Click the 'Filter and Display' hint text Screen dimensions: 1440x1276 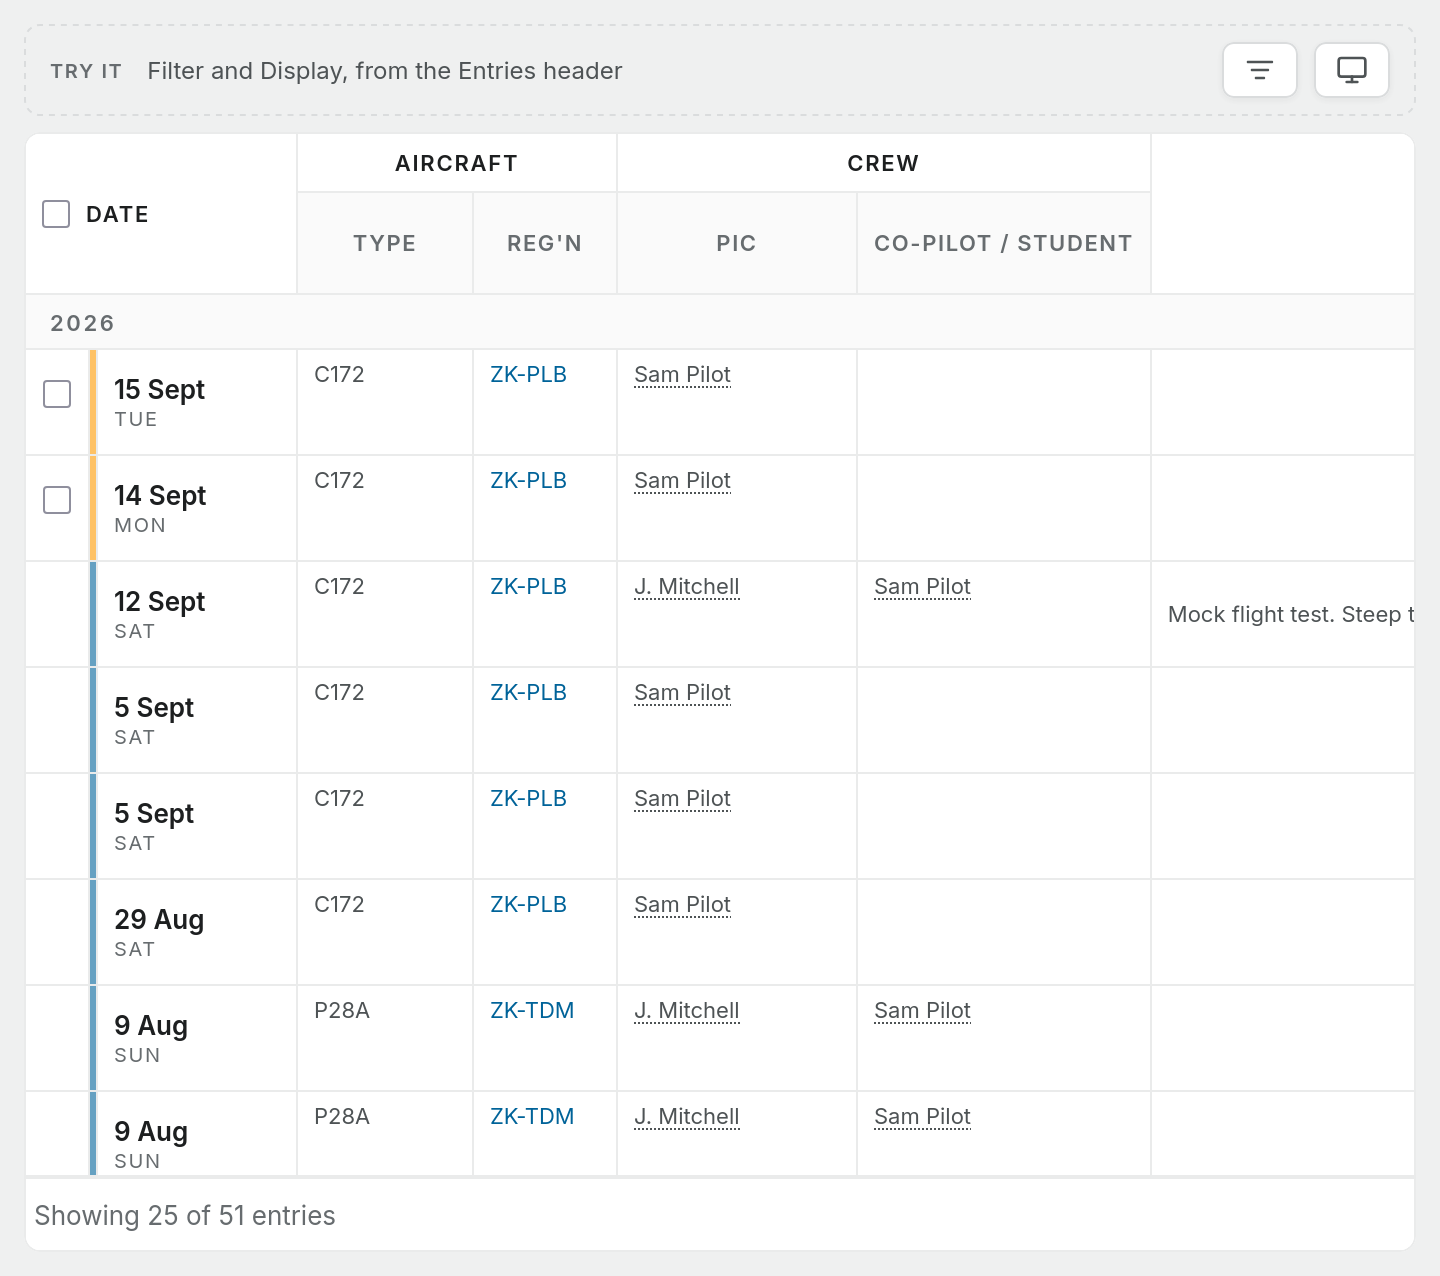(x=385, y=71)
